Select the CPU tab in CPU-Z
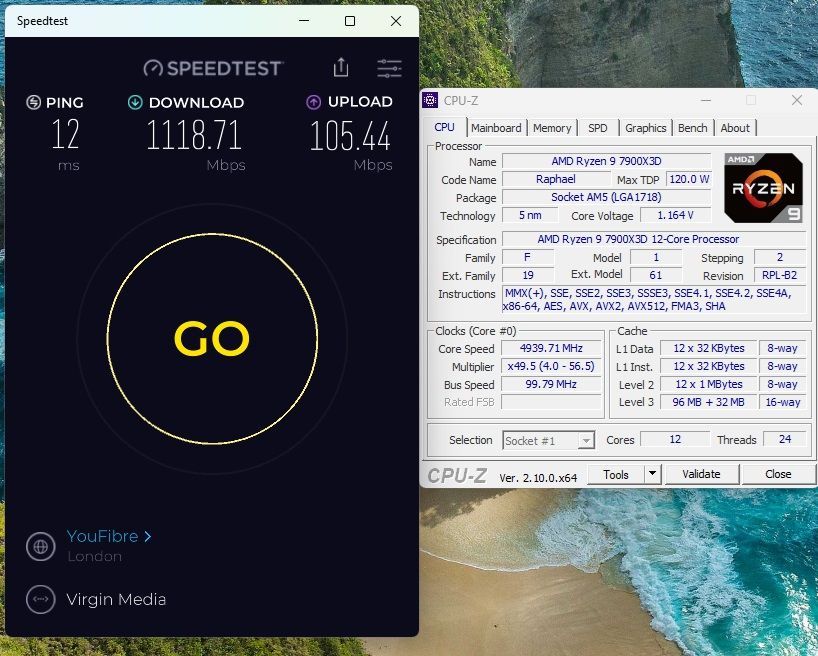This screenshot has width=818, height=656. [444, 127]
